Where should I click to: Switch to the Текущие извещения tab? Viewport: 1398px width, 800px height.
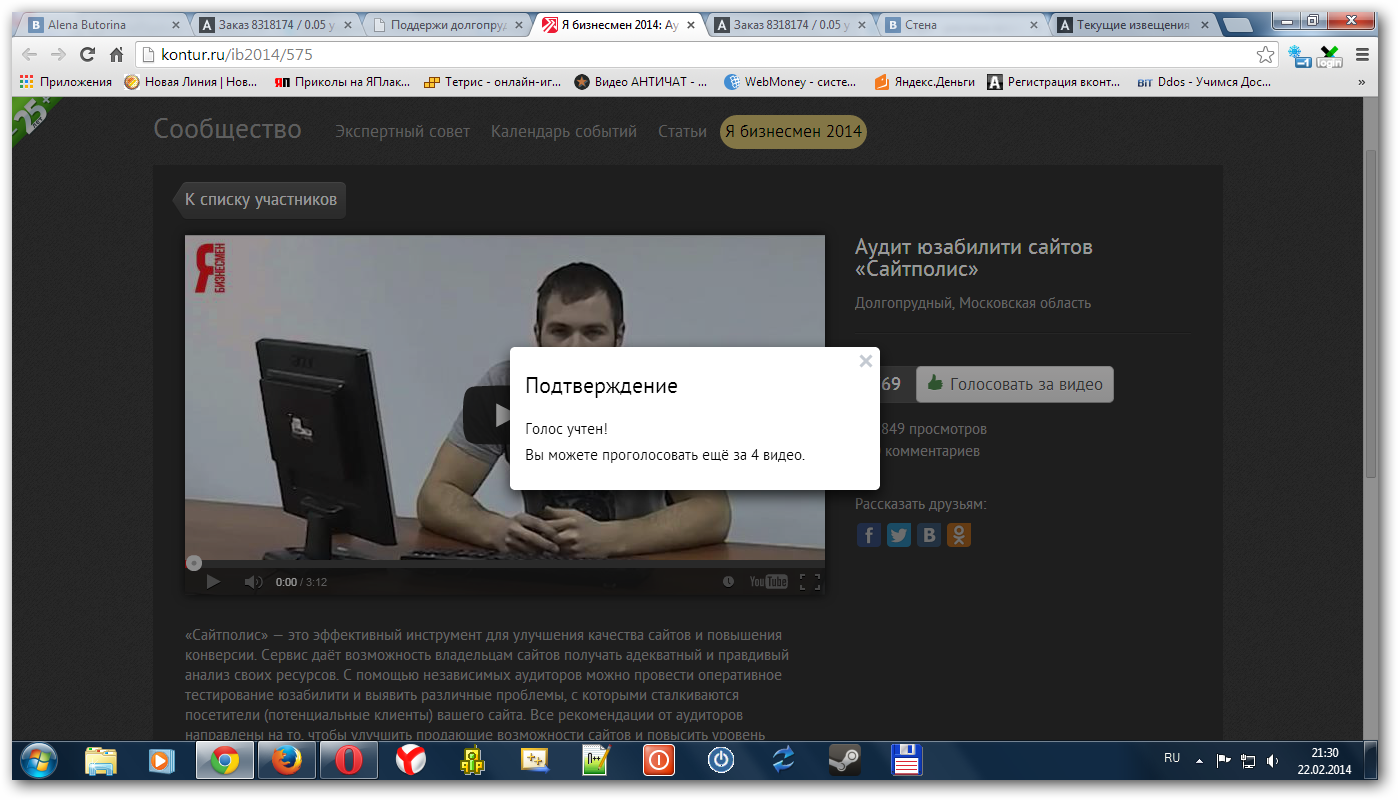point(1133,25)
